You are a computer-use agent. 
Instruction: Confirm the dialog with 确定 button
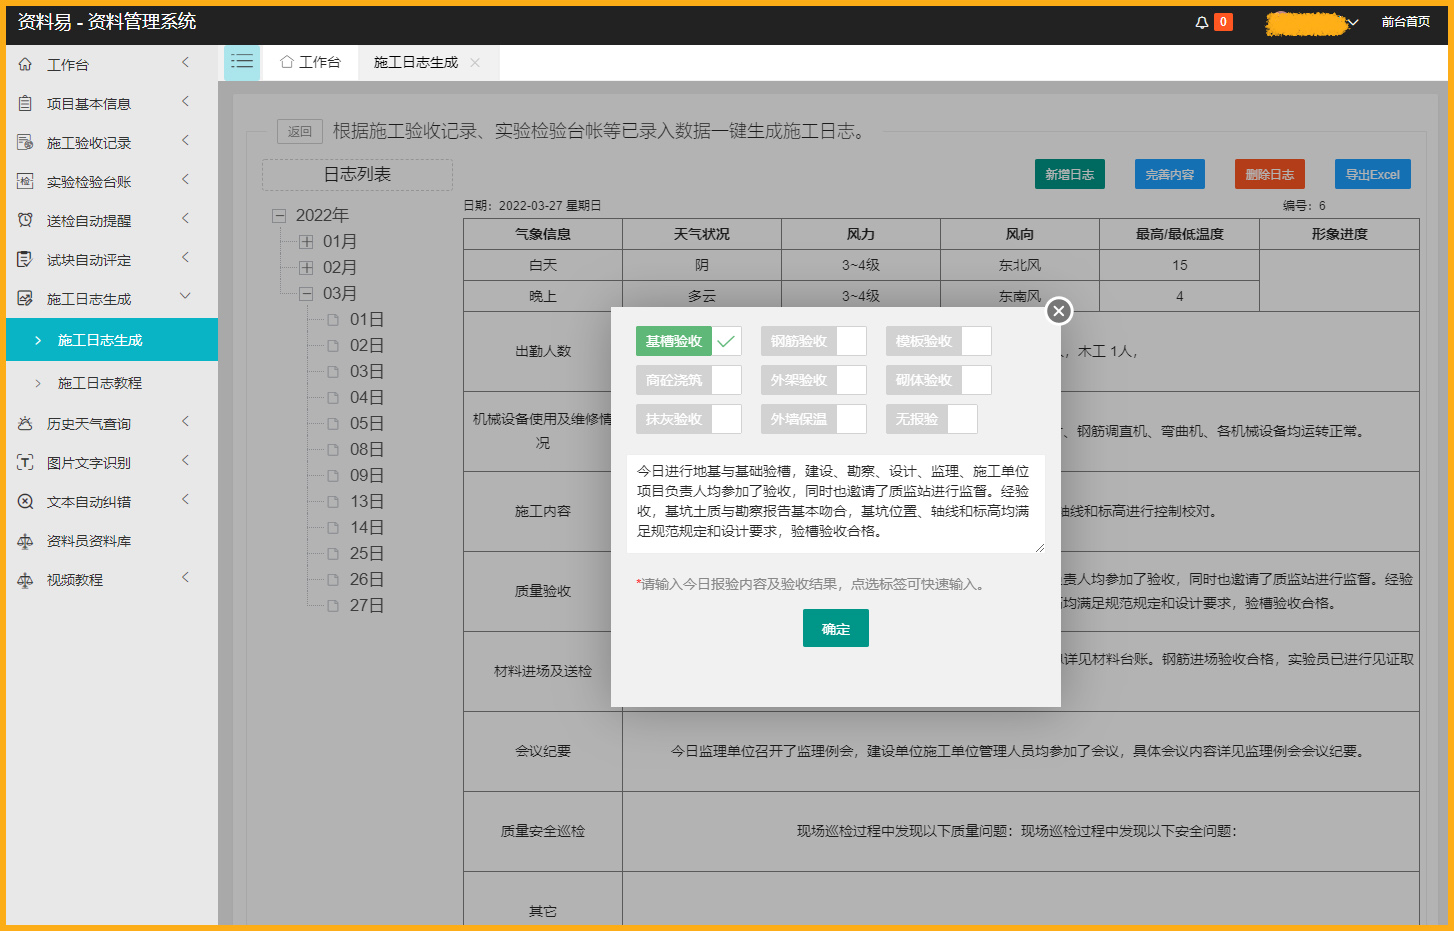click(835, 628)
